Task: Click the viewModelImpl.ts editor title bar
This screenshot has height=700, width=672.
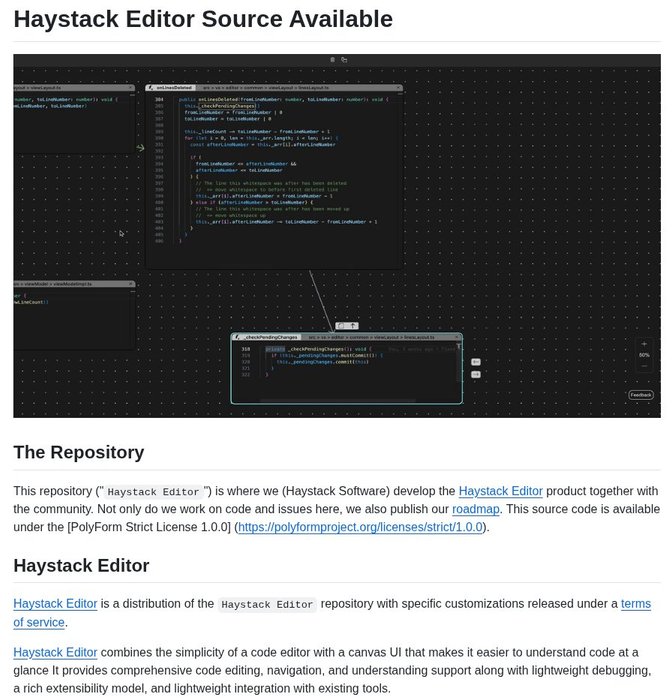Action: coord(74,284)
